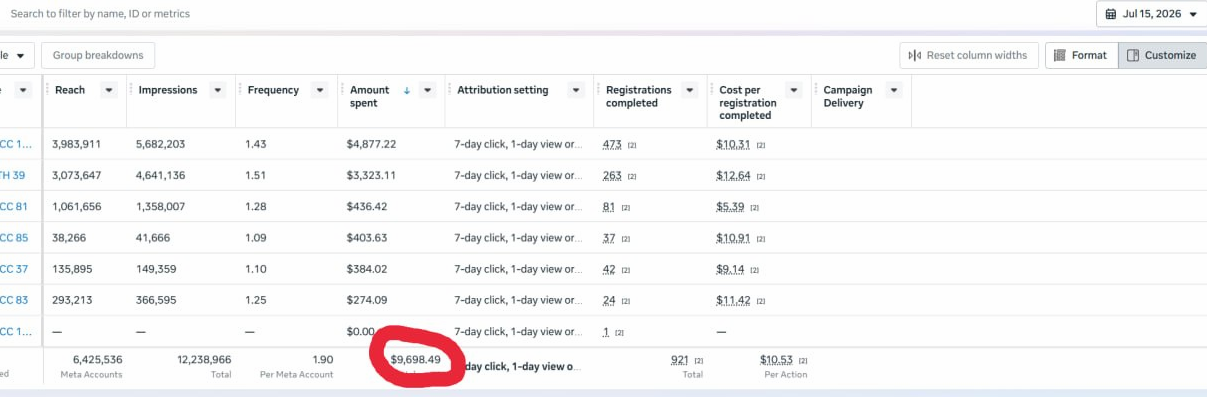The image size is (1207, 397).
Task: Click the 473 registrations value link
Action: (x=612, y=144)
